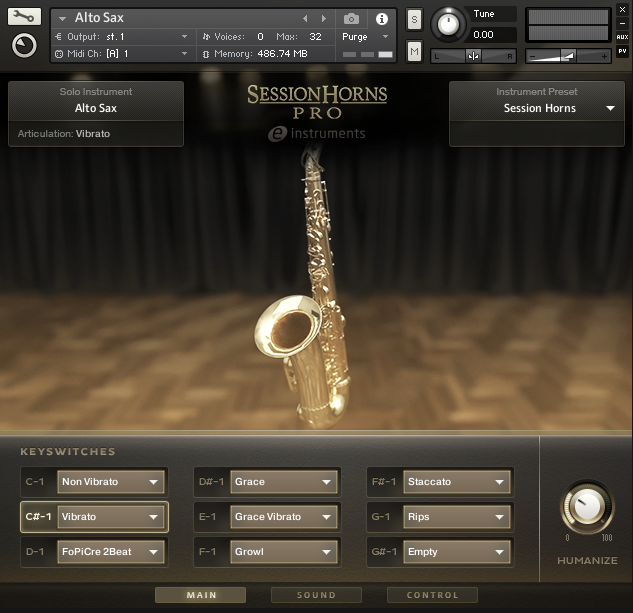Image resolution: width=633 pixels, height=613 pixels.
Task: Go to the next instrument with right arrow
Action: click(324, 19)
